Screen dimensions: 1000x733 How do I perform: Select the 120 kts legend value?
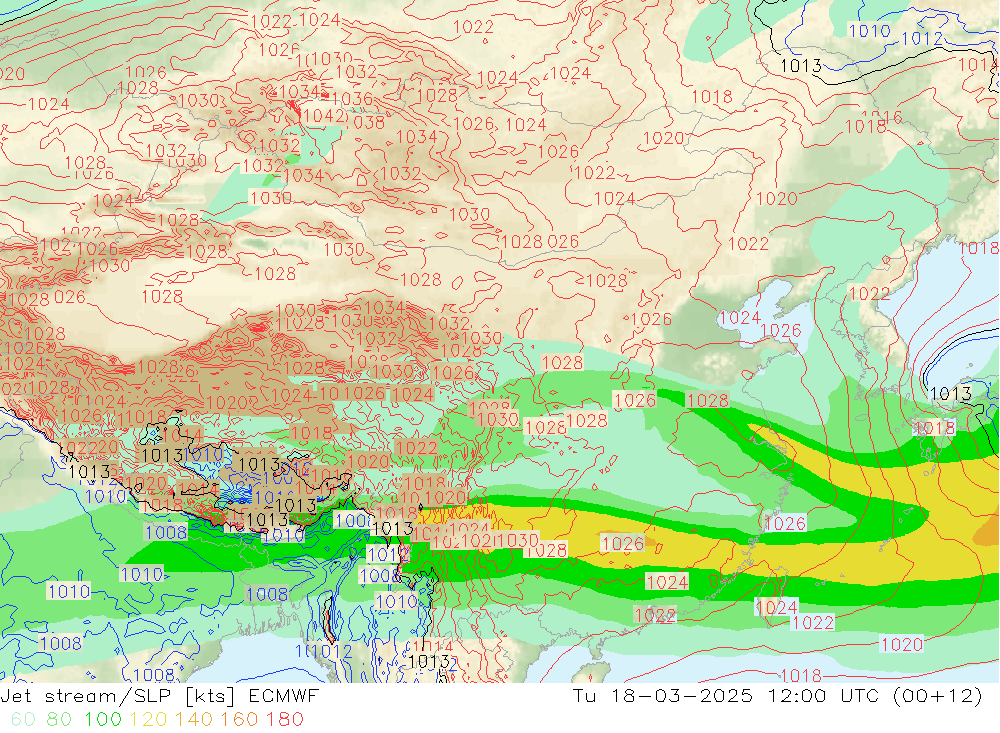click(x=149, y=720)
